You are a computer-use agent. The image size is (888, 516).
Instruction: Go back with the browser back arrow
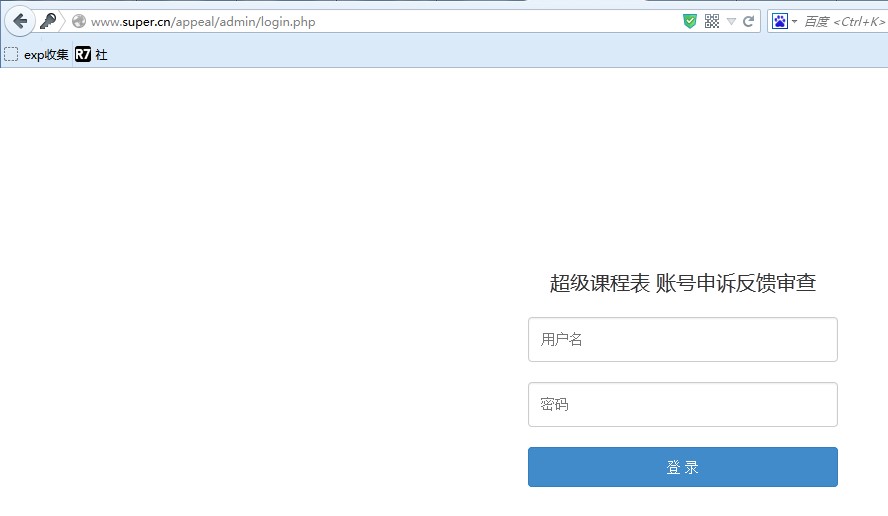(20, 22)
